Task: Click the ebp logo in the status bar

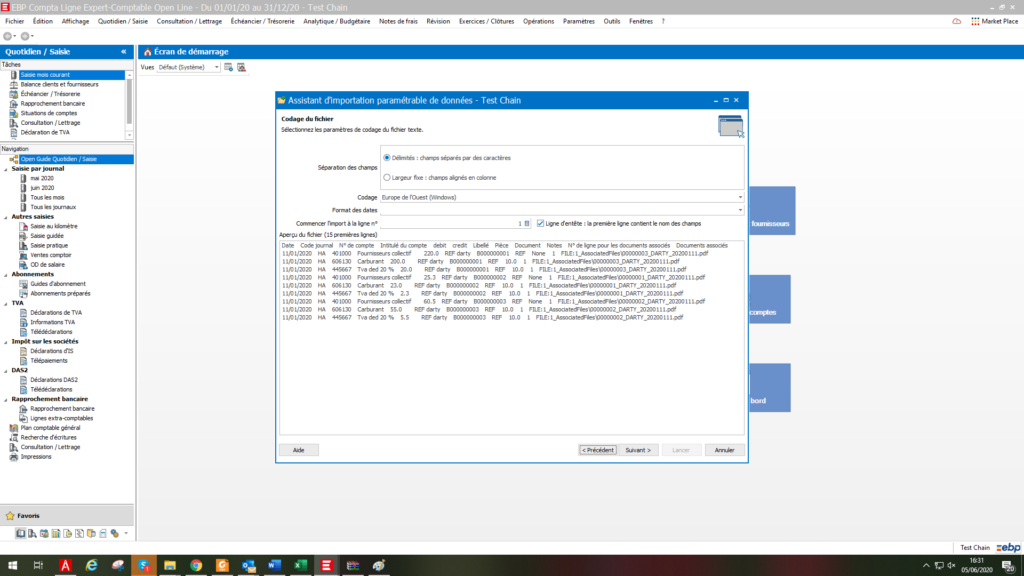Action: click(1008, 547)
